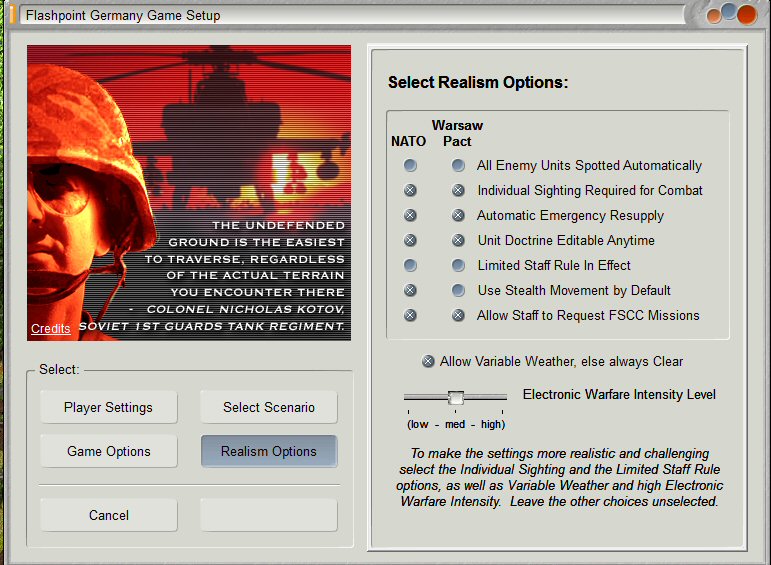This screenshot has width=771, height=565.
Task: Open Player Settings
Action: [x=109, y=407]
